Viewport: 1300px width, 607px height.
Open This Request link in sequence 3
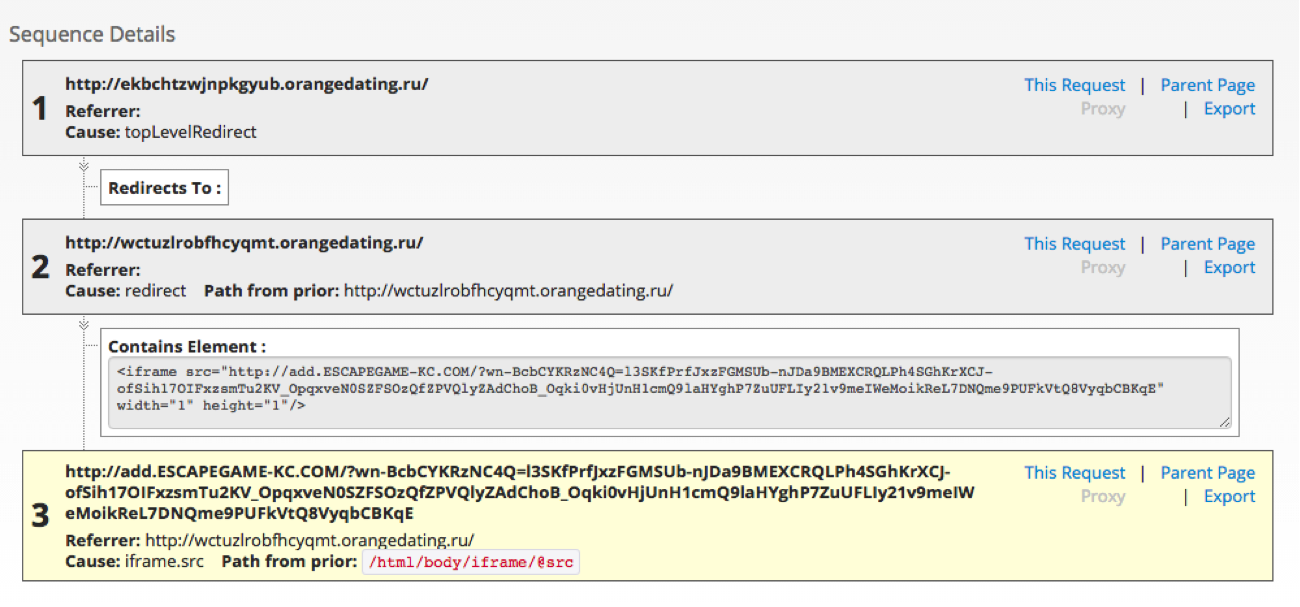tap(1074, 473)
